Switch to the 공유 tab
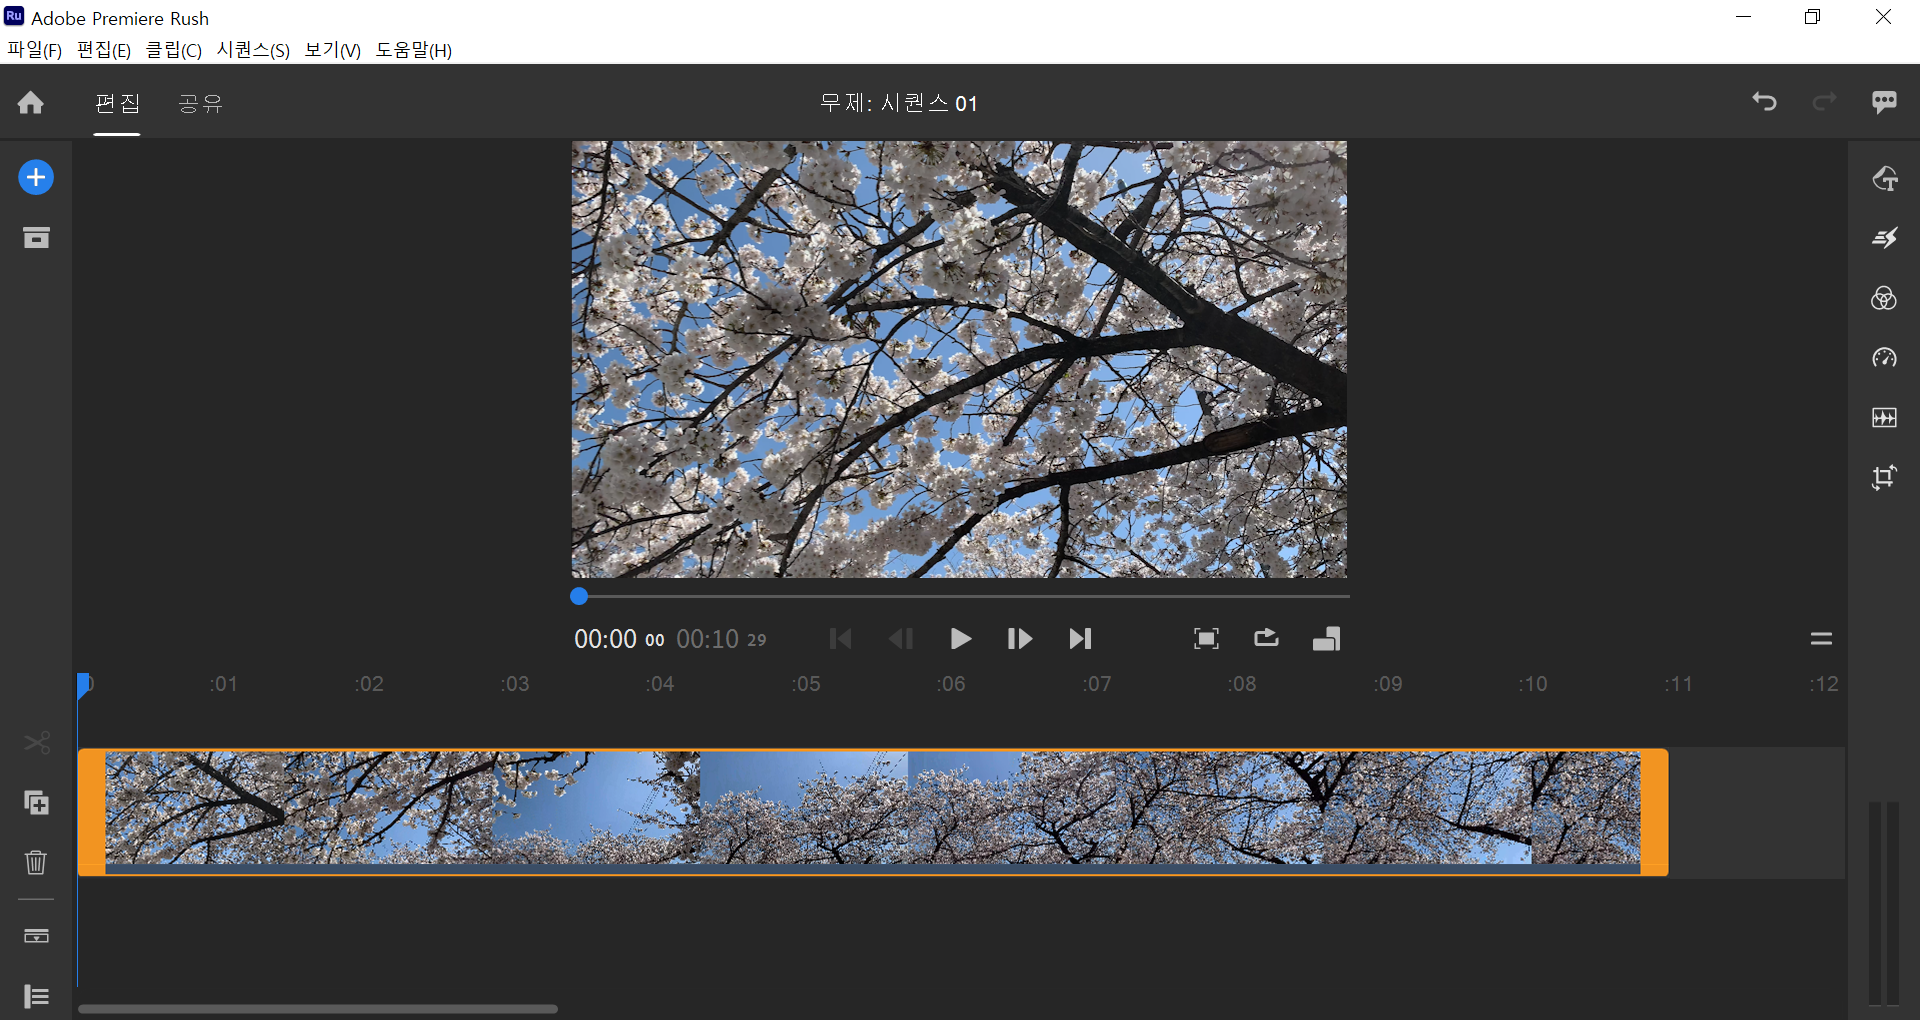The height and width of the screenshot is (1020, 1920). 199,103
